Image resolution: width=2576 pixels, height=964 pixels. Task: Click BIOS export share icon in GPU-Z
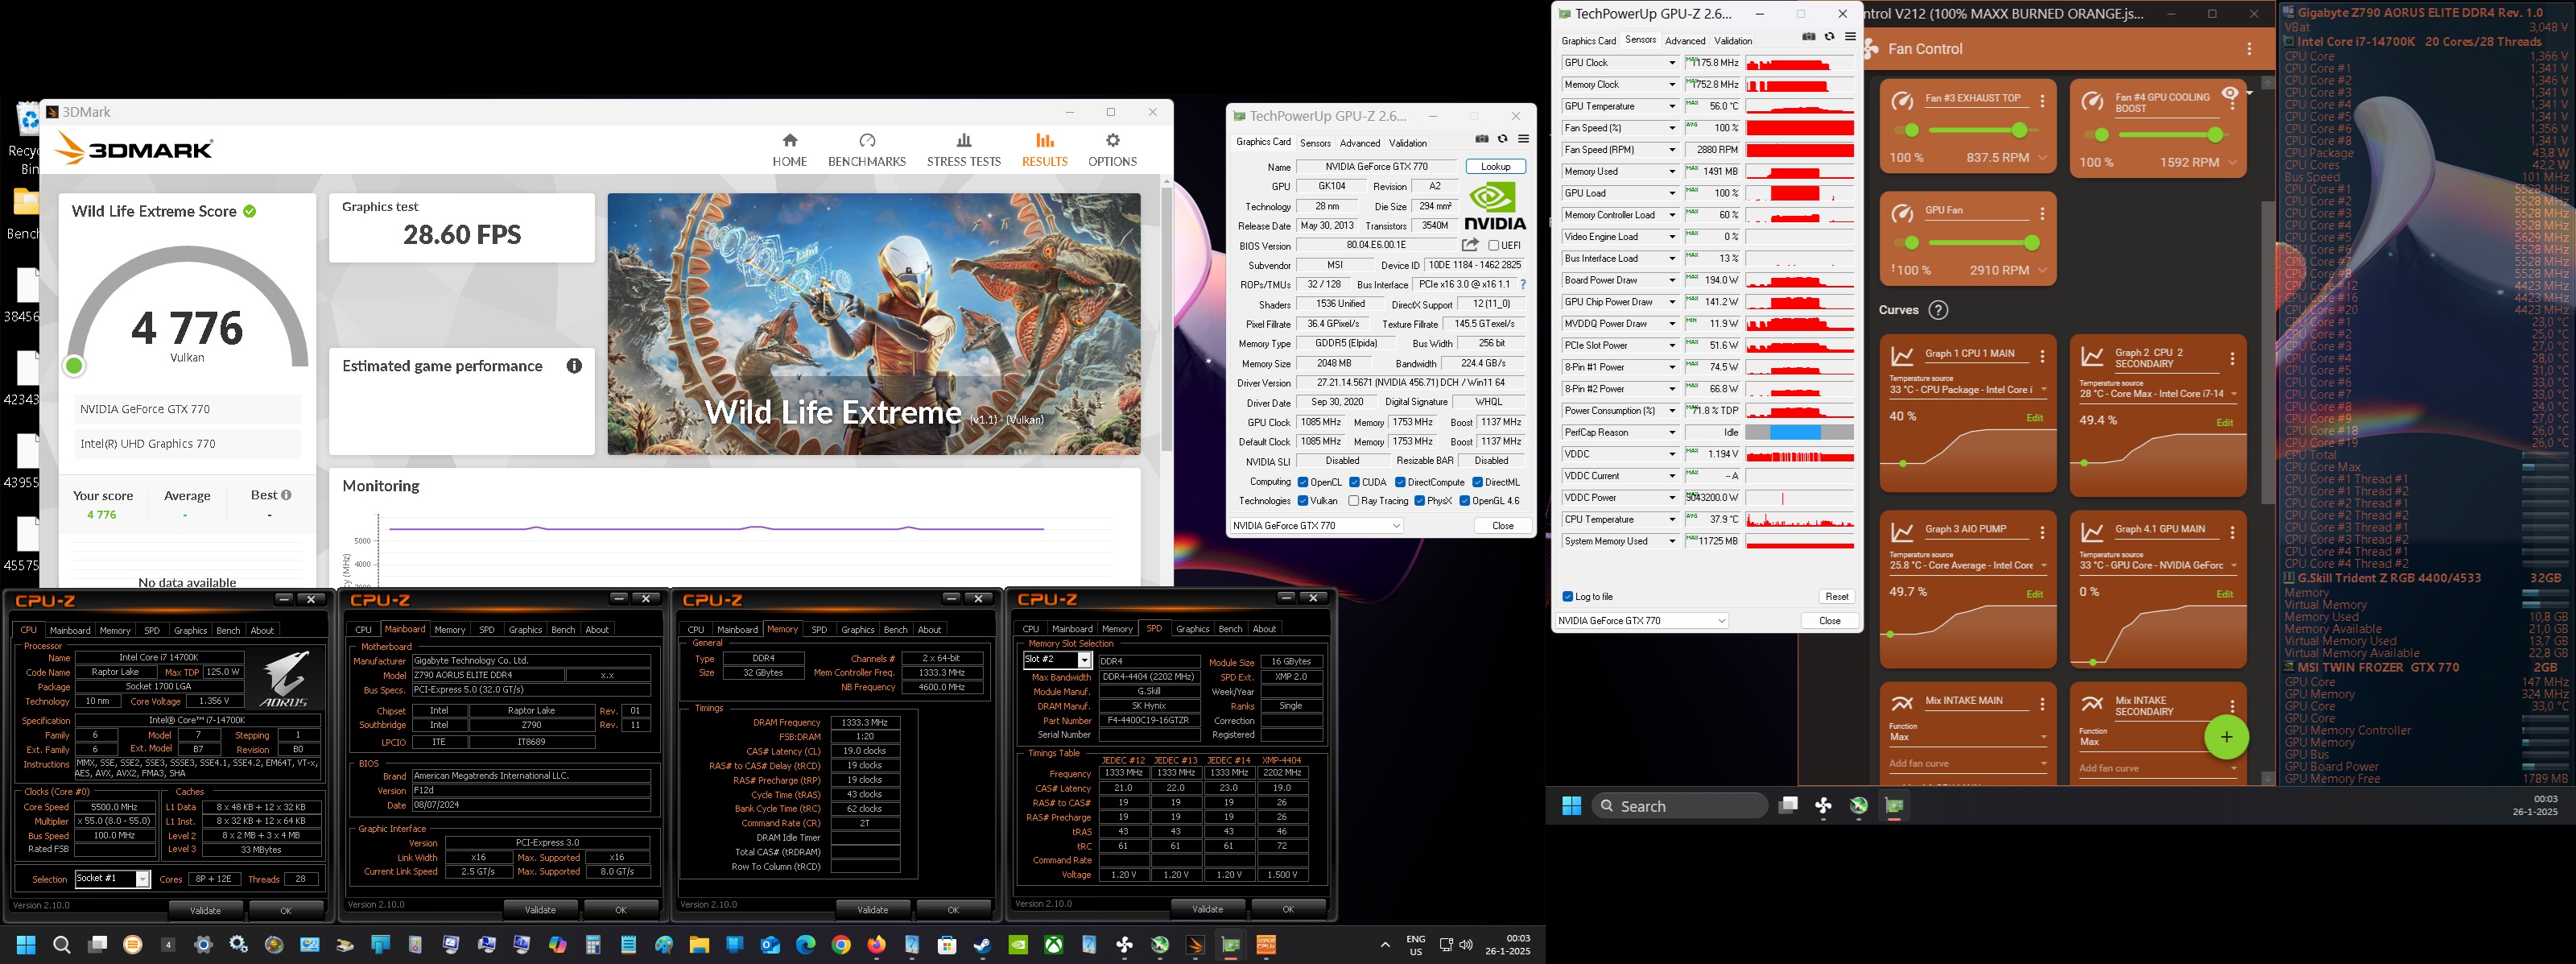pyautogui.click(x=1470, y=245)
